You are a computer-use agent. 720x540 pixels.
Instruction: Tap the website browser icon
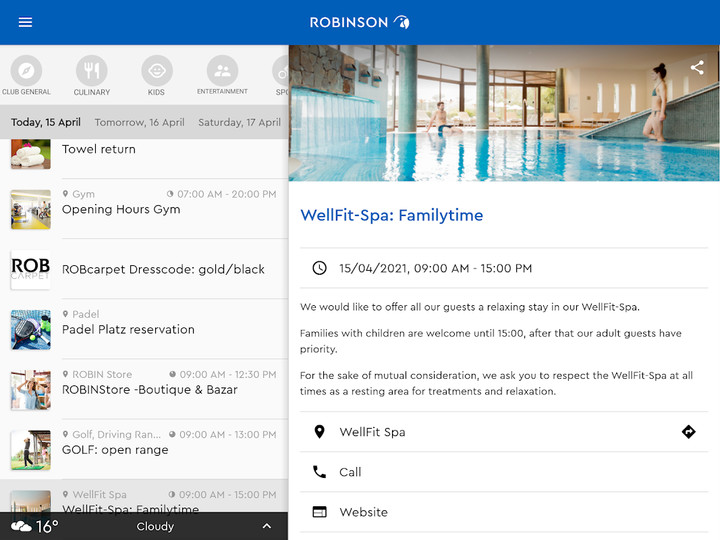coord(320,512)
